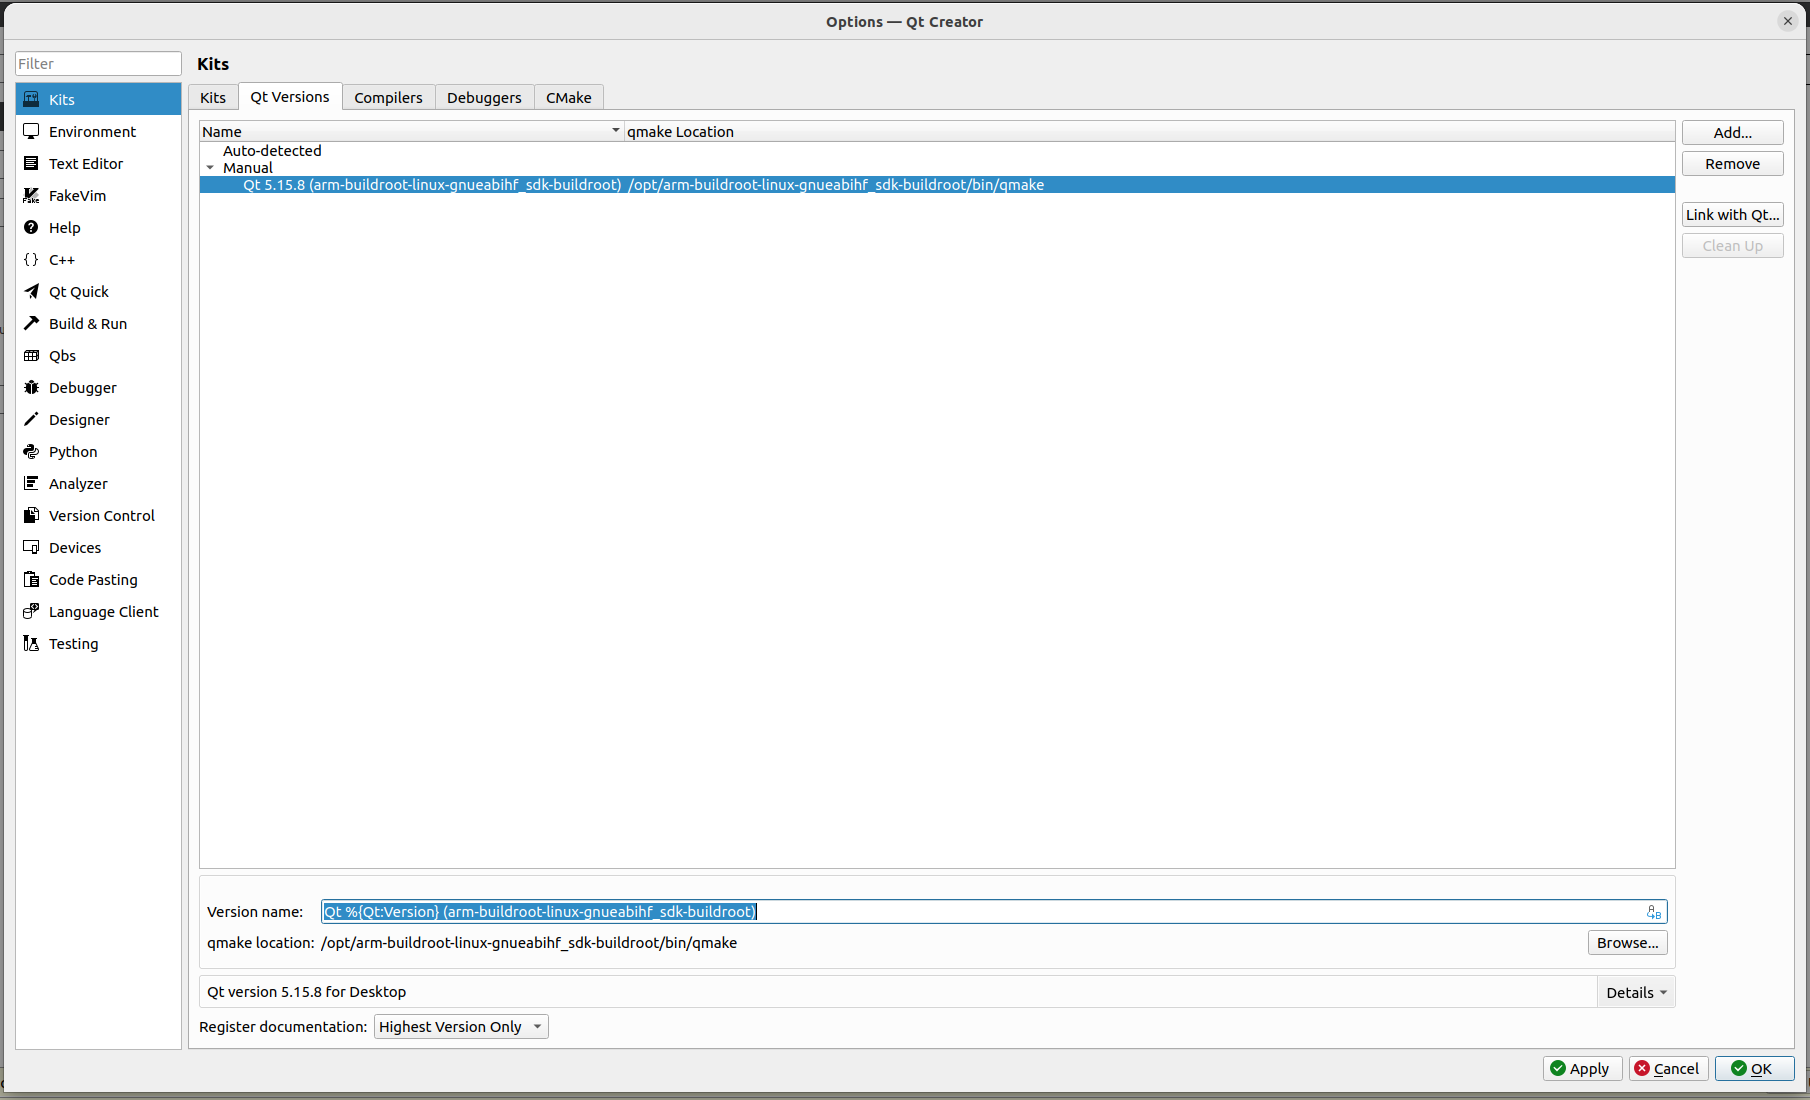This screenshot has height=1100, width=1810.
Task: Click the Build & Run hammer icon
Action: [x=31, y=323]
